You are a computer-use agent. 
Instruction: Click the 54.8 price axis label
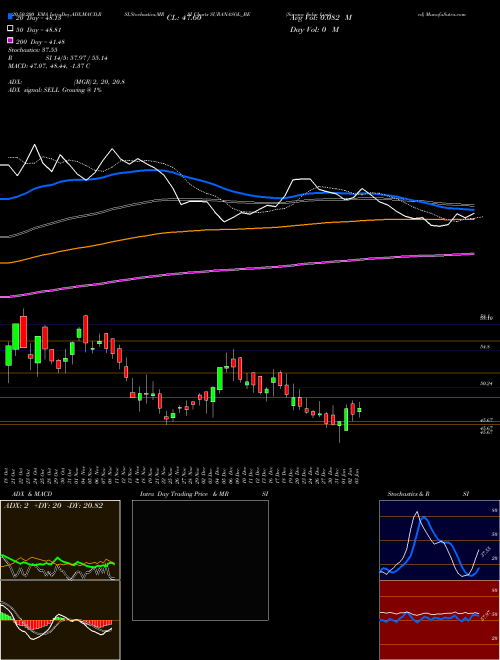[485, 347]
